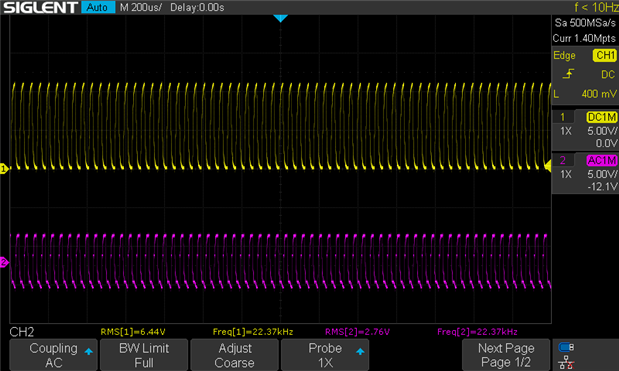
Task: Click the blue trigger position marker at the top
Action: click(280, 18)
